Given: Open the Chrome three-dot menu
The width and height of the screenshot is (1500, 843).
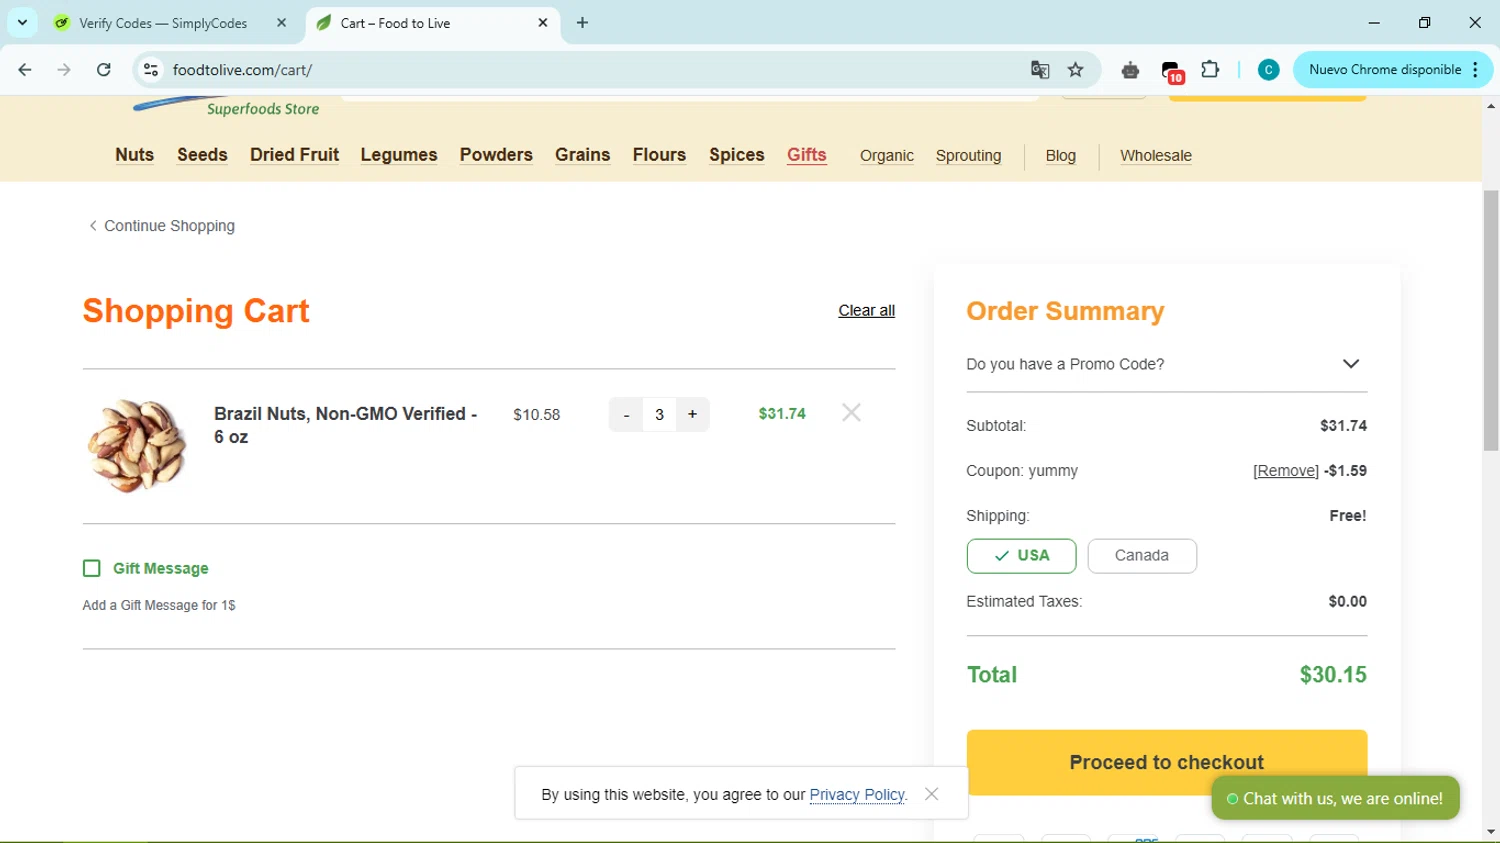Looking at the screenshot, I should pos(1476,70).
